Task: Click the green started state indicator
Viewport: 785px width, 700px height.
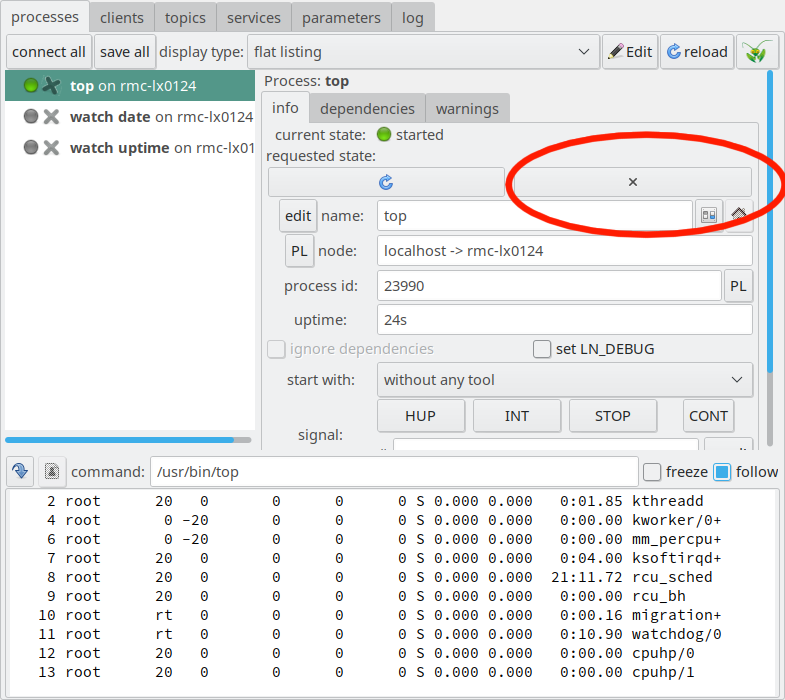Action: point(384,135)
